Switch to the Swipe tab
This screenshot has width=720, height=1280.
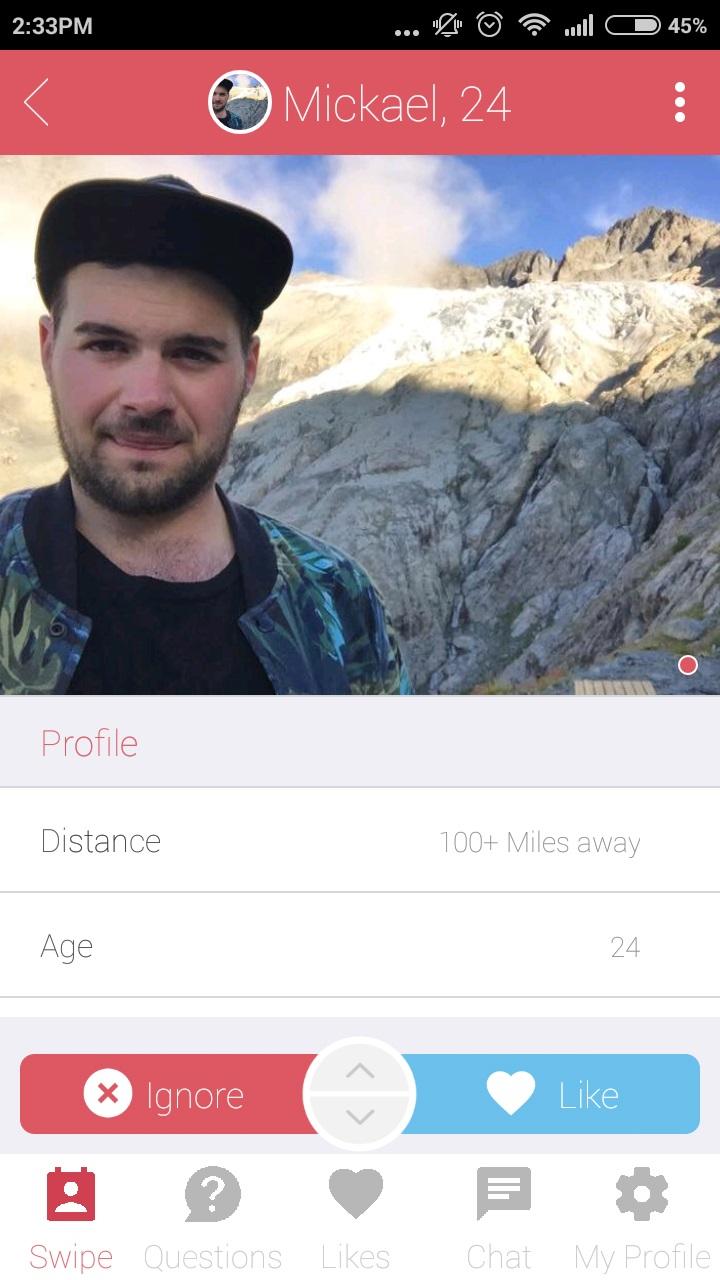[x=71, y=1220]
